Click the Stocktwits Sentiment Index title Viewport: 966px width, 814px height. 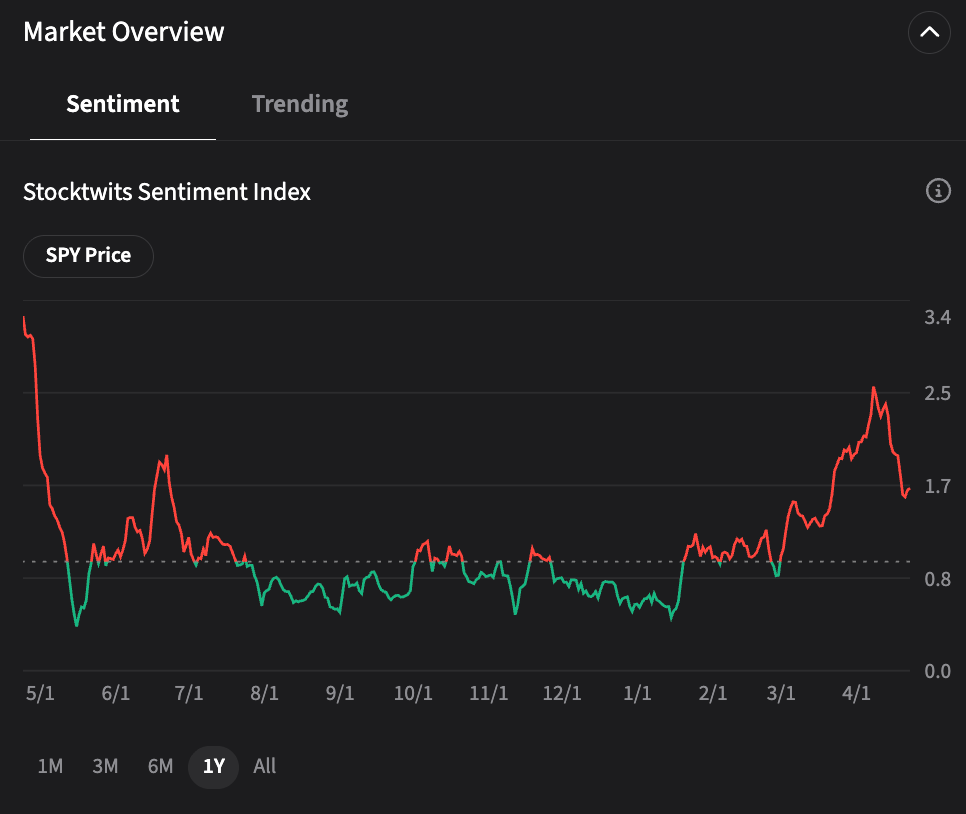tap(167, 192)
